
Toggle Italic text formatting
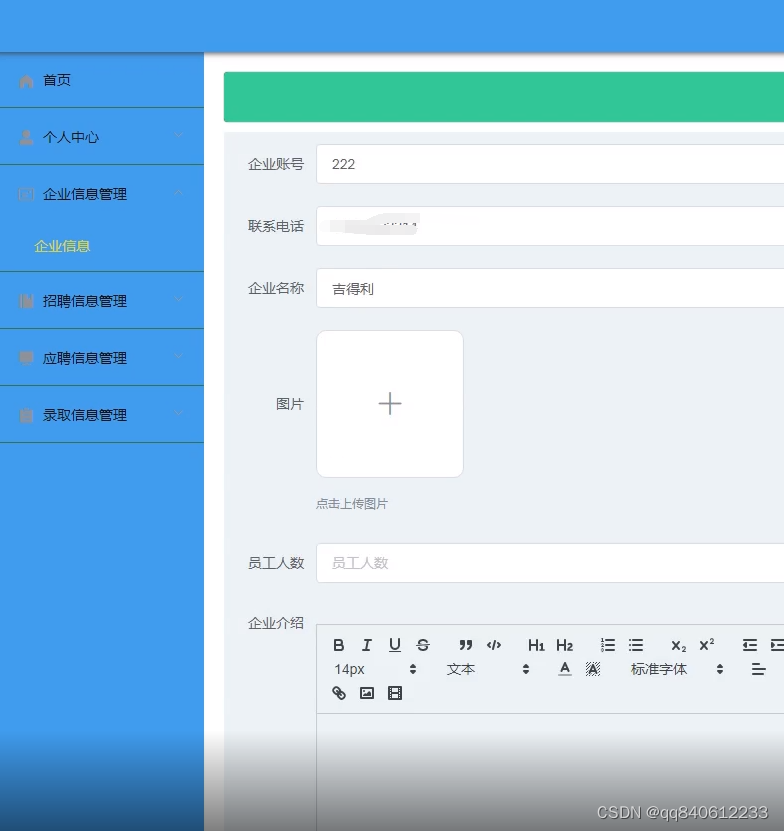point(366,645)
